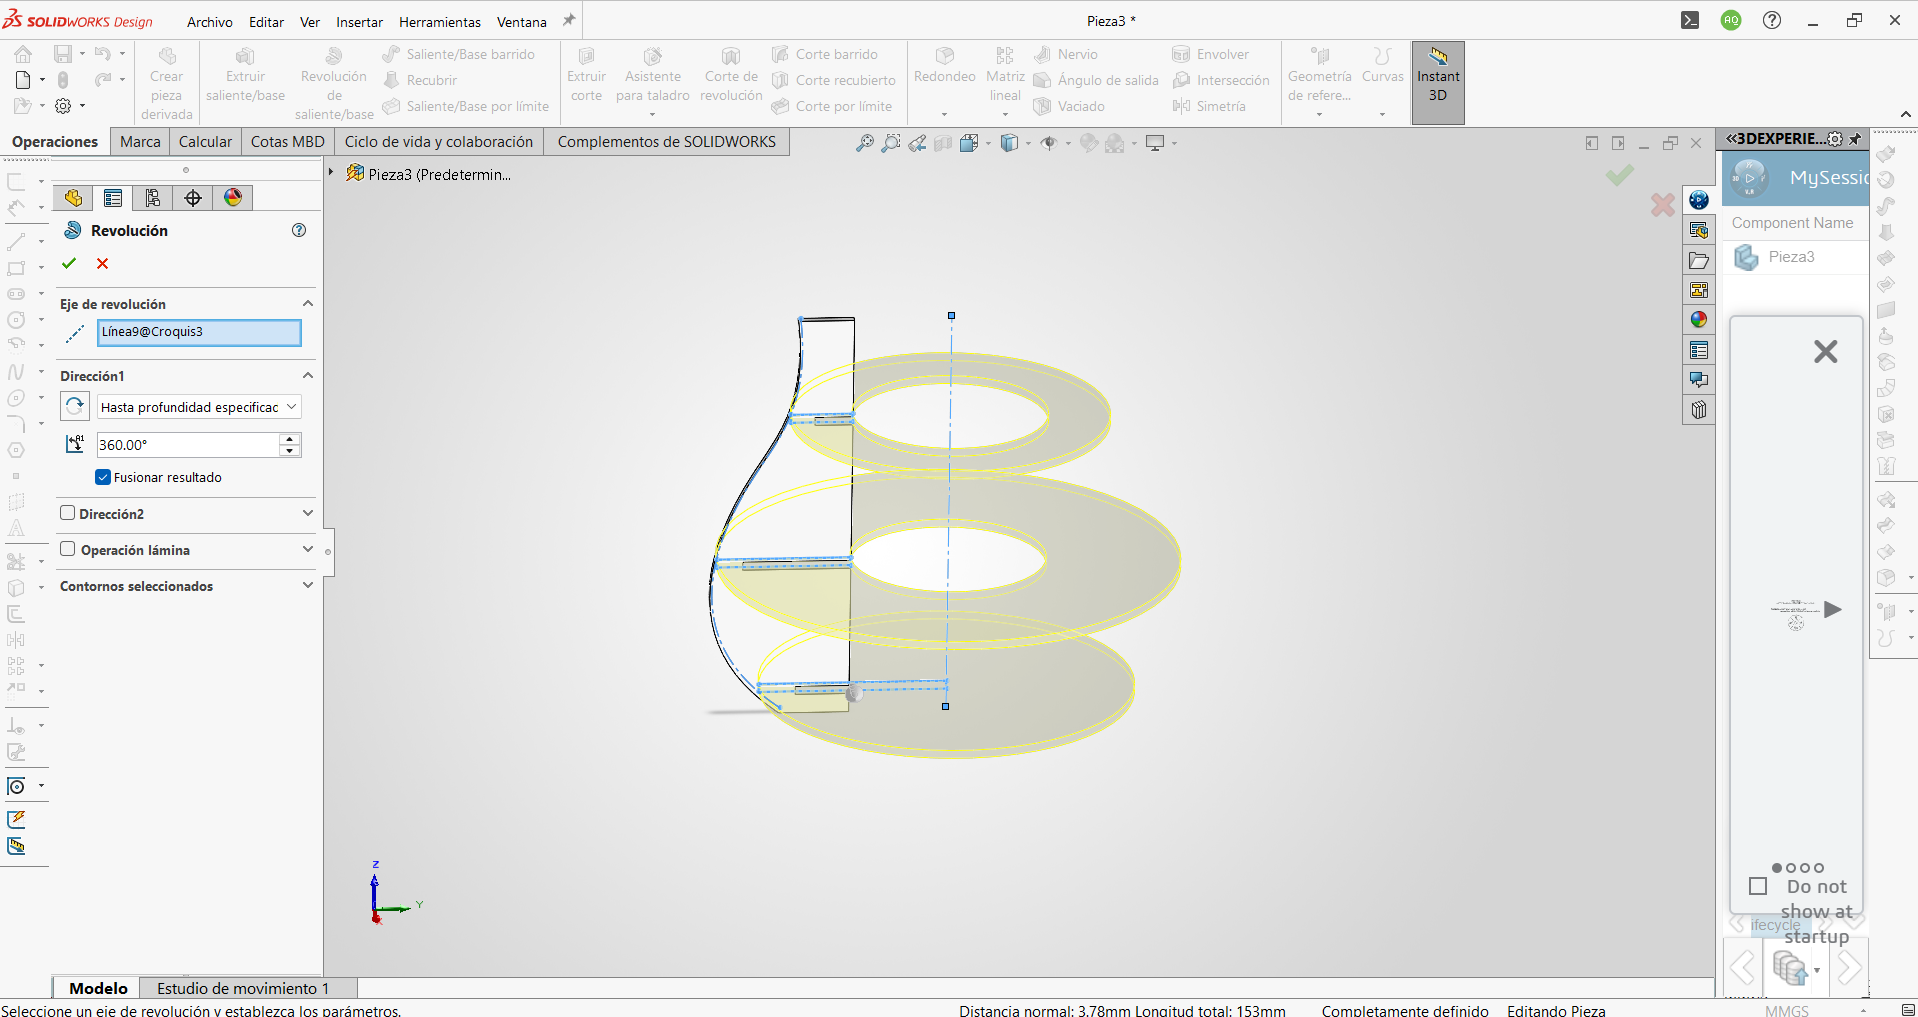
Task: Click the Extruir corte tool
Action: 587,75
